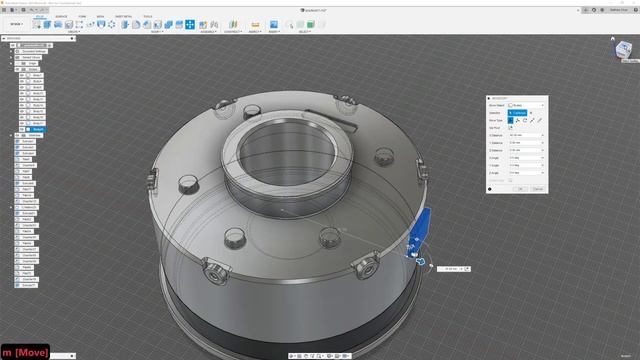Choose the Press Pull tool icon

coord(125,24)
